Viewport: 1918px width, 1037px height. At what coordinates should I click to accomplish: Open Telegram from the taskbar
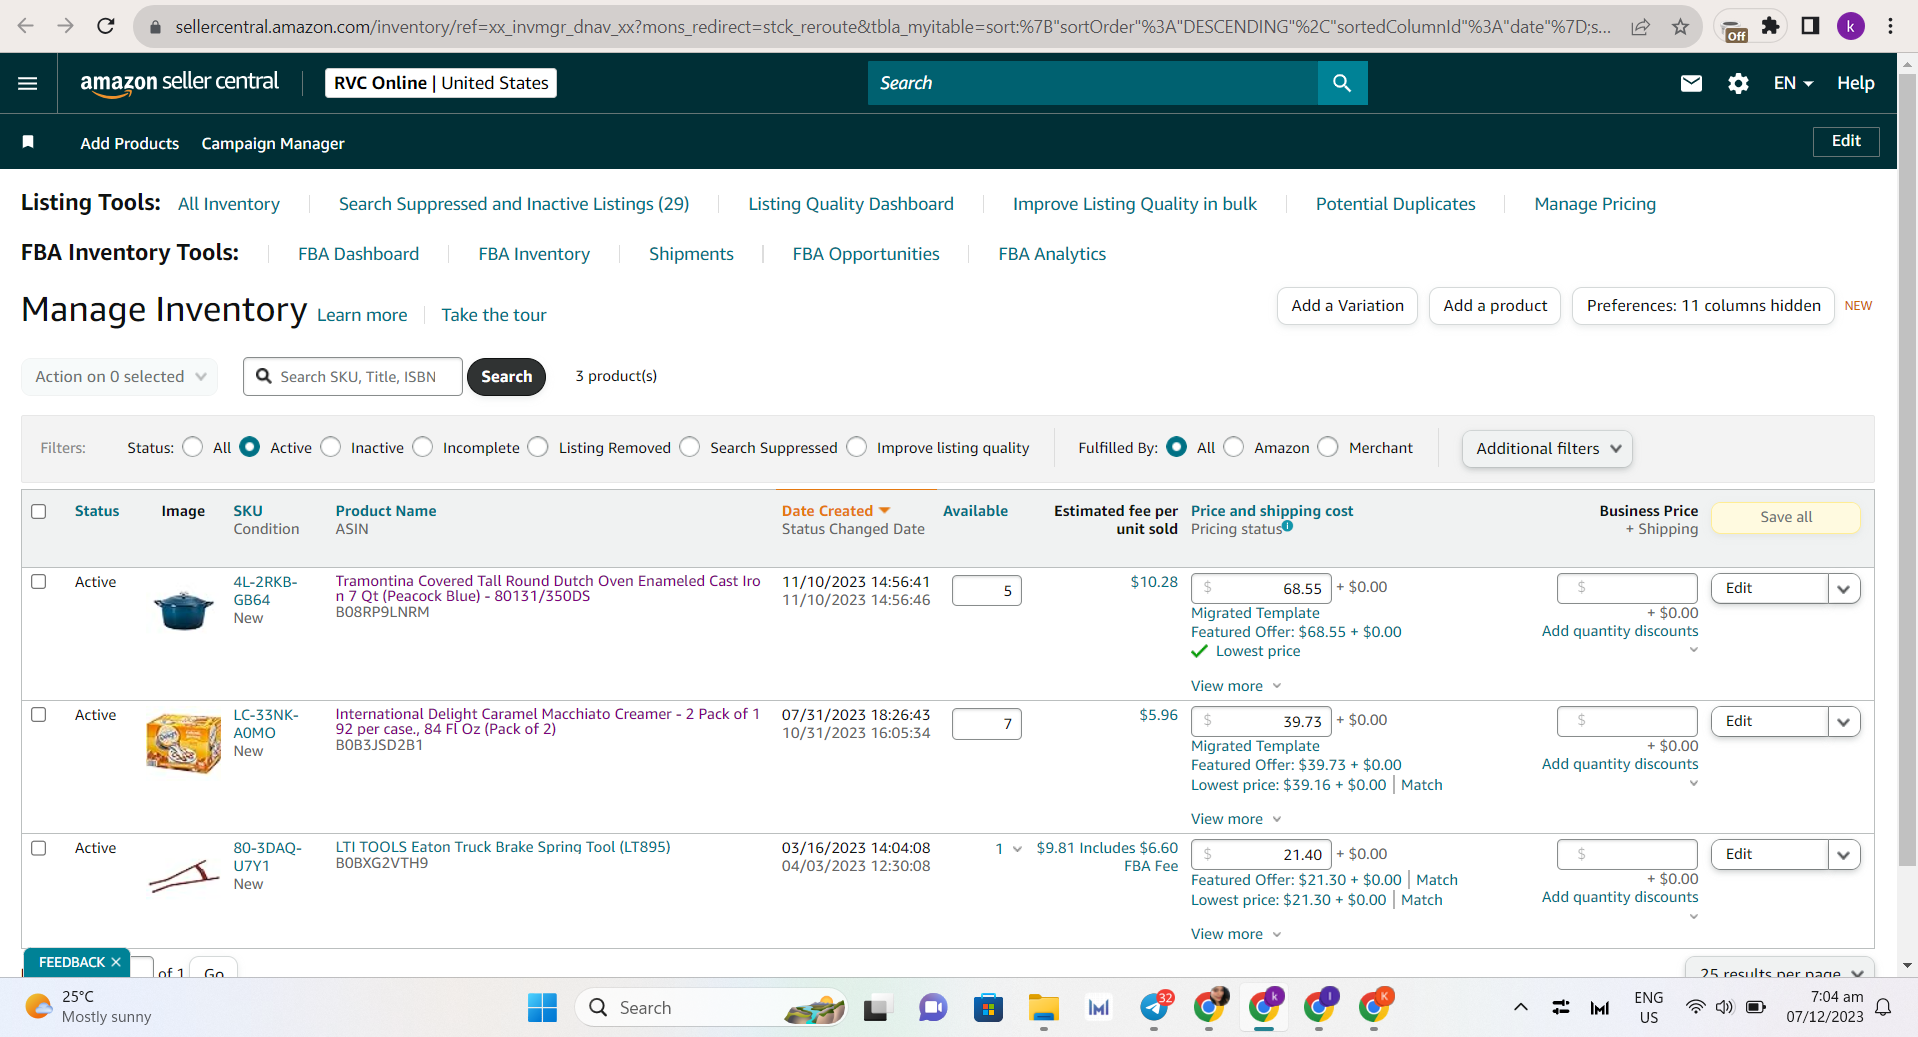1155,1007
